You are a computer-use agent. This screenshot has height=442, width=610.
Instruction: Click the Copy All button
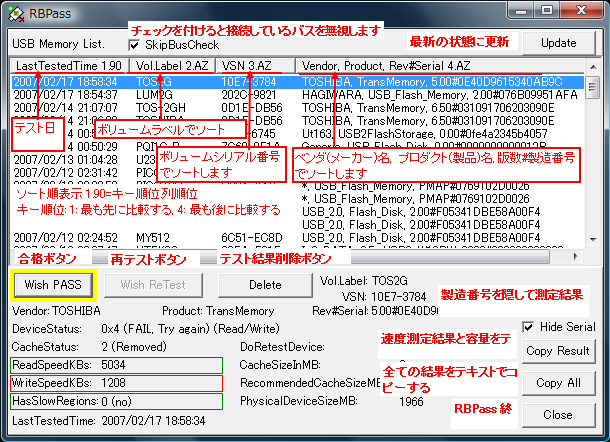click(x=557, y=383)
